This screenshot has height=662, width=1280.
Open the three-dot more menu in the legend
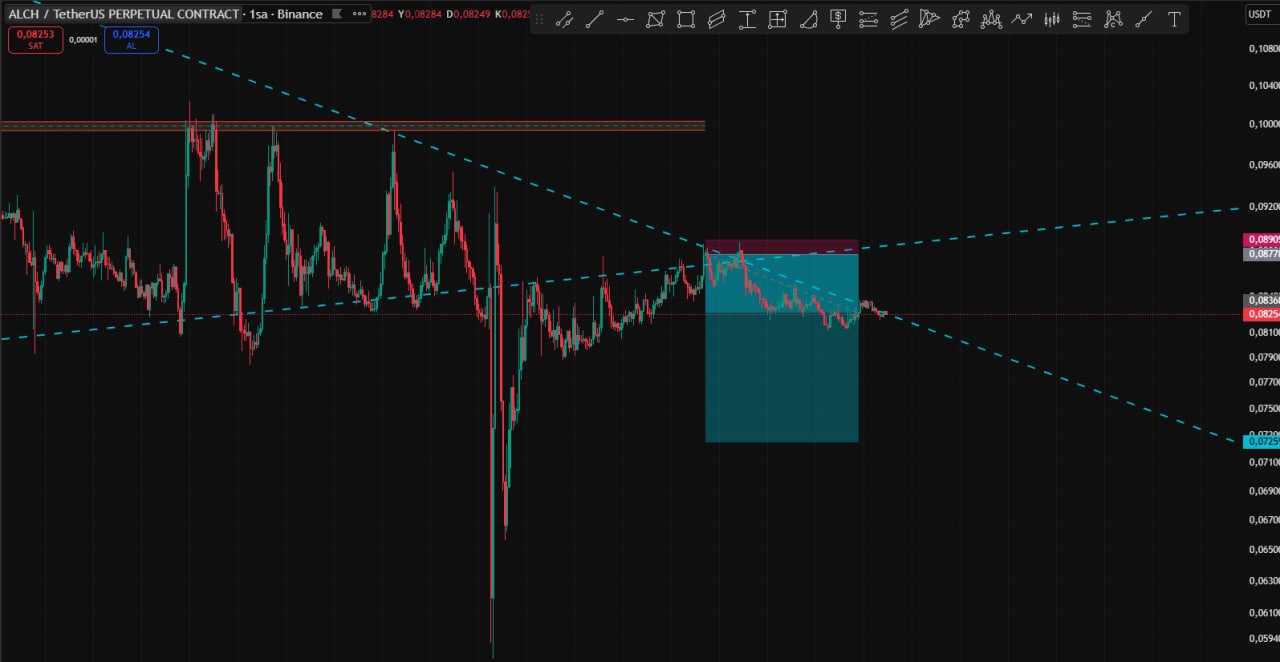tap(359, 14)
